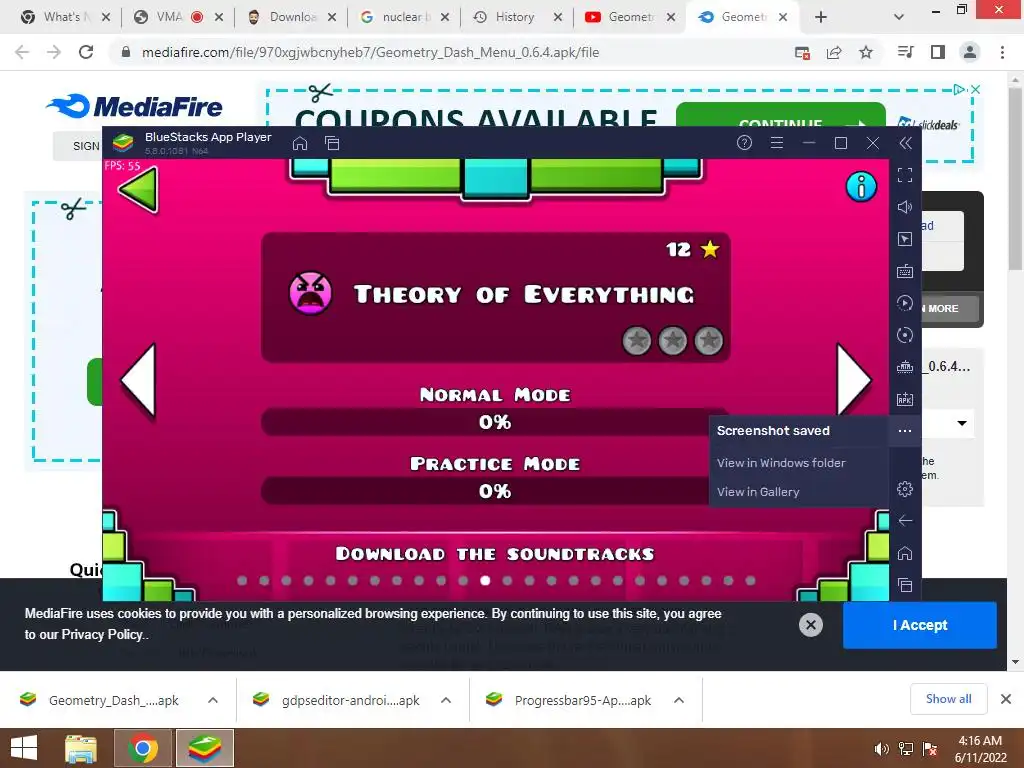The height and width of the screenshot is (768, 1024).
Task: Click the green back arrow in the game
Action: coord(138,189)
